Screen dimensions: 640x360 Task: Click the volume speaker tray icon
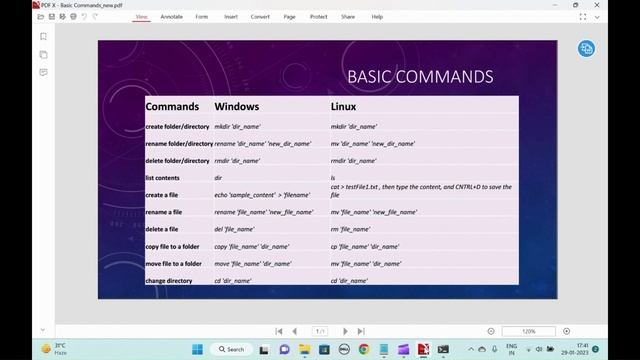coord(539,349)
